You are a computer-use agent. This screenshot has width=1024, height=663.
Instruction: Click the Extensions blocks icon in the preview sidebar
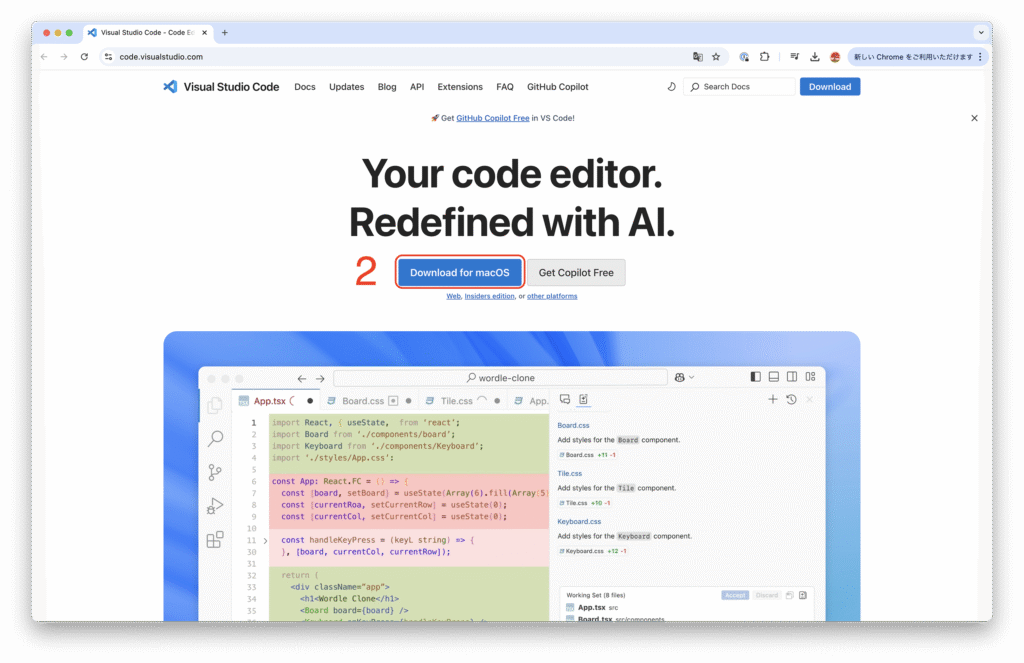click(x=215, y=539)
